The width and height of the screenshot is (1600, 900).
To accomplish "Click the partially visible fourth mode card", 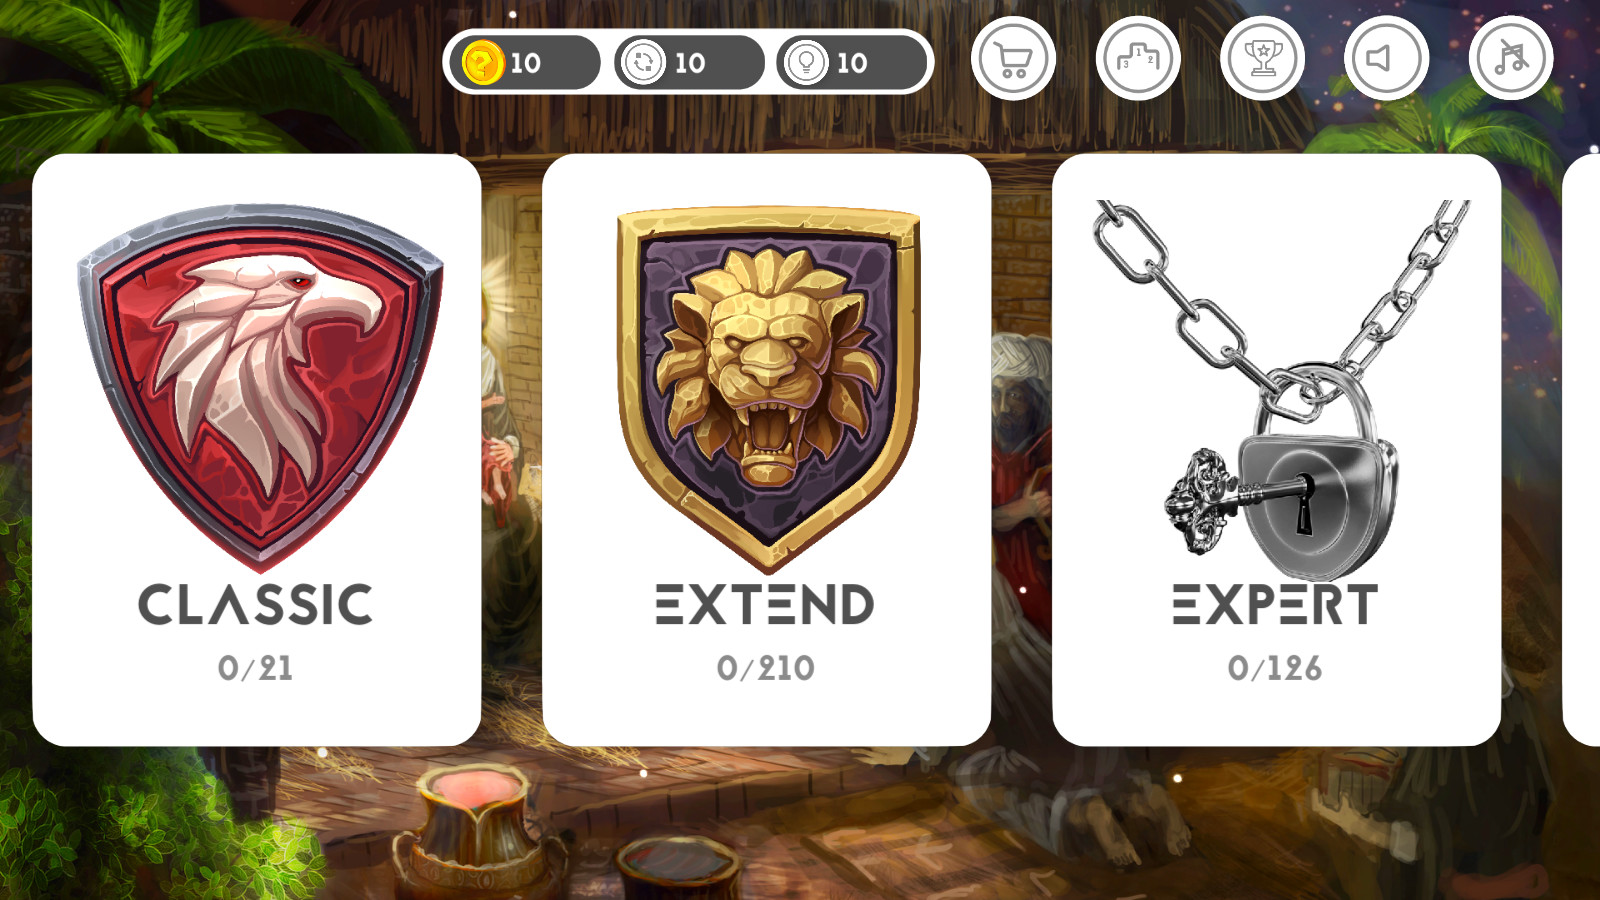I will 1583,450.
